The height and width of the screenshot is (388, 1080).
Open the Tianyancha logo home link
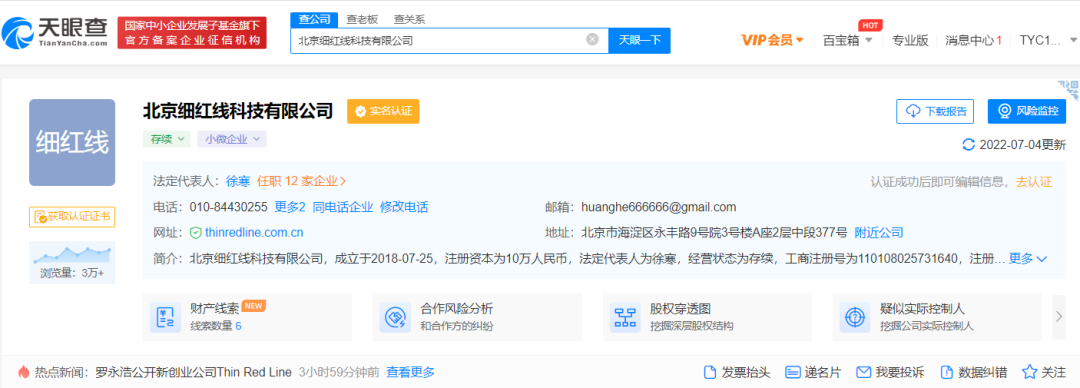(x=55, y=32)
